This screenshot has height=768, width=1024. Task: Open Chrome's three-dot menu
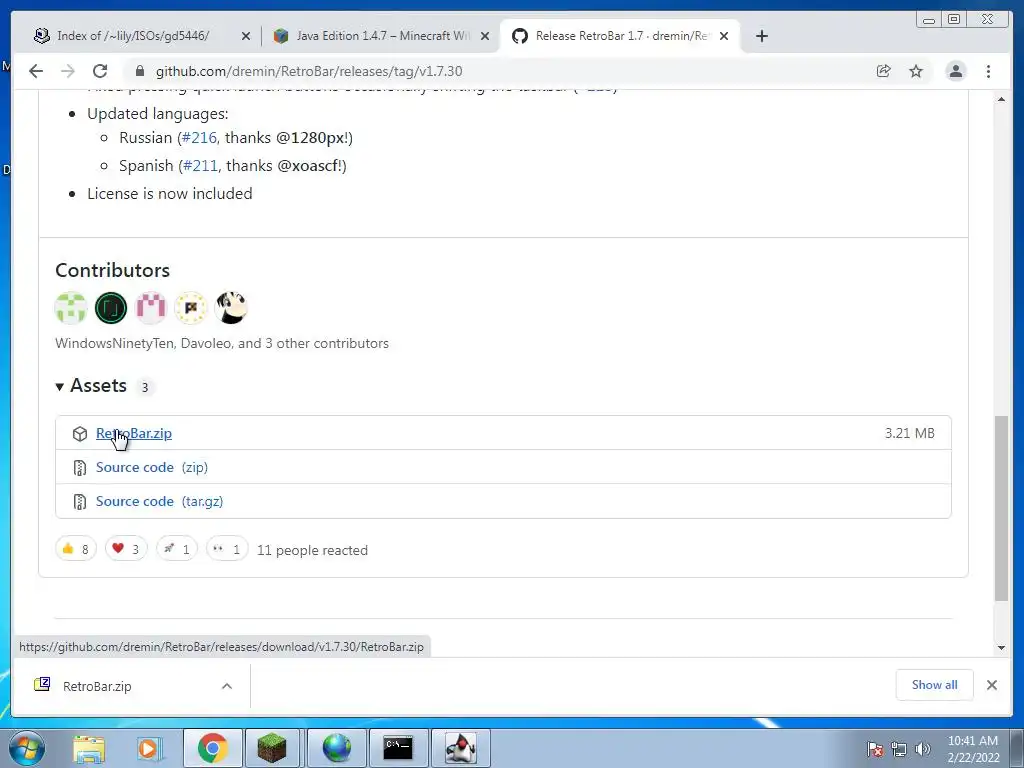coord(989,71)
